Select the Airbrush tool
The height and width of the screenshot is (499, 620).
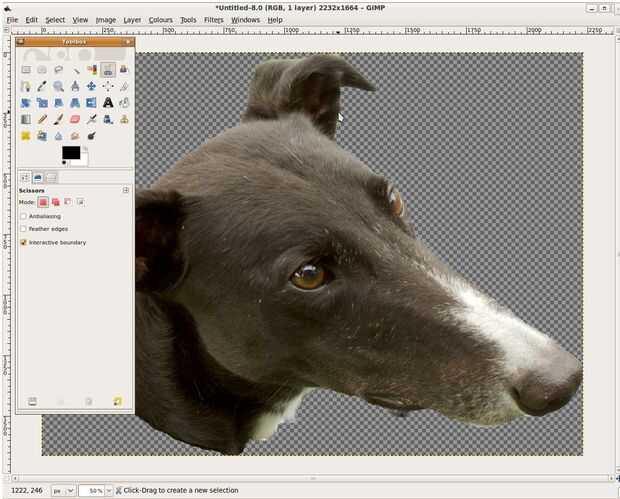tap(91, 119)
